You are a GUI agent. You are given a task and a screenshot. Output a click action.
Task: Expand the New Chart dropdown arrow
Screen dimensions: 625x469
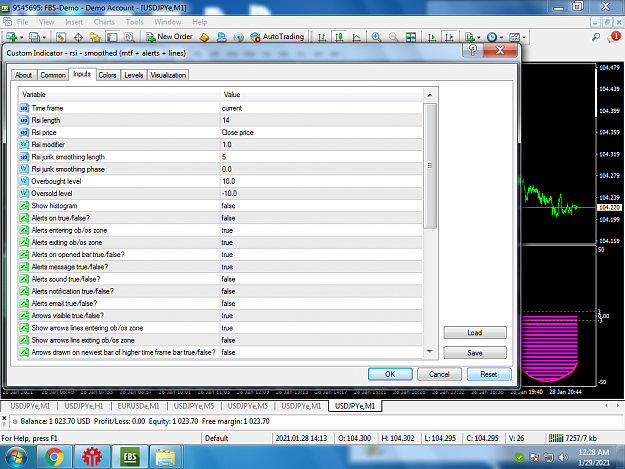(x=22, y=37)
